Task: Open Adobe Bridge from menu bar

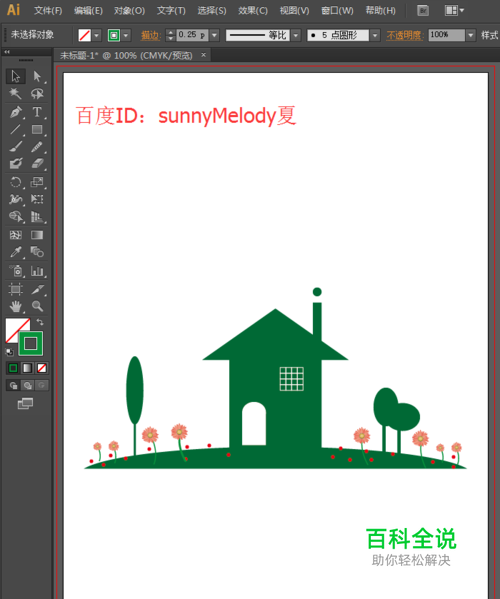Action: (423, 10)
